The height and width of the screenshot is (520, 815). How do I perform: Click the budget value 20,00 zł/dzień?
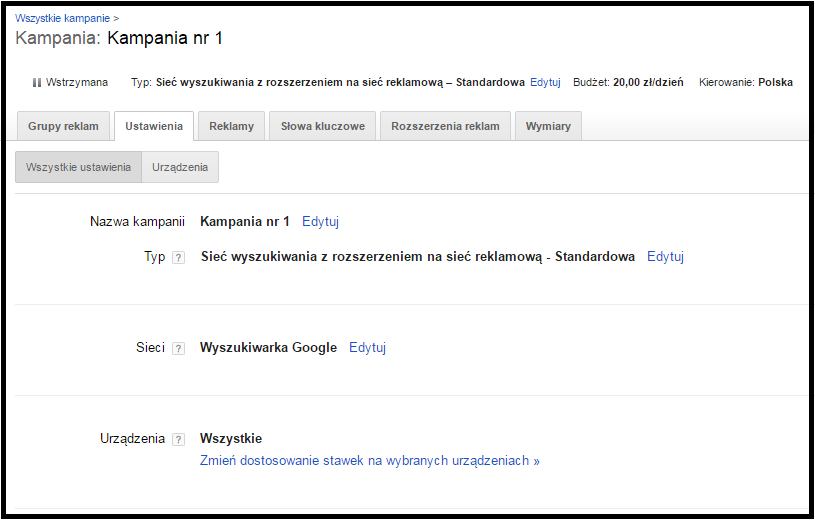tap(648, 82)
